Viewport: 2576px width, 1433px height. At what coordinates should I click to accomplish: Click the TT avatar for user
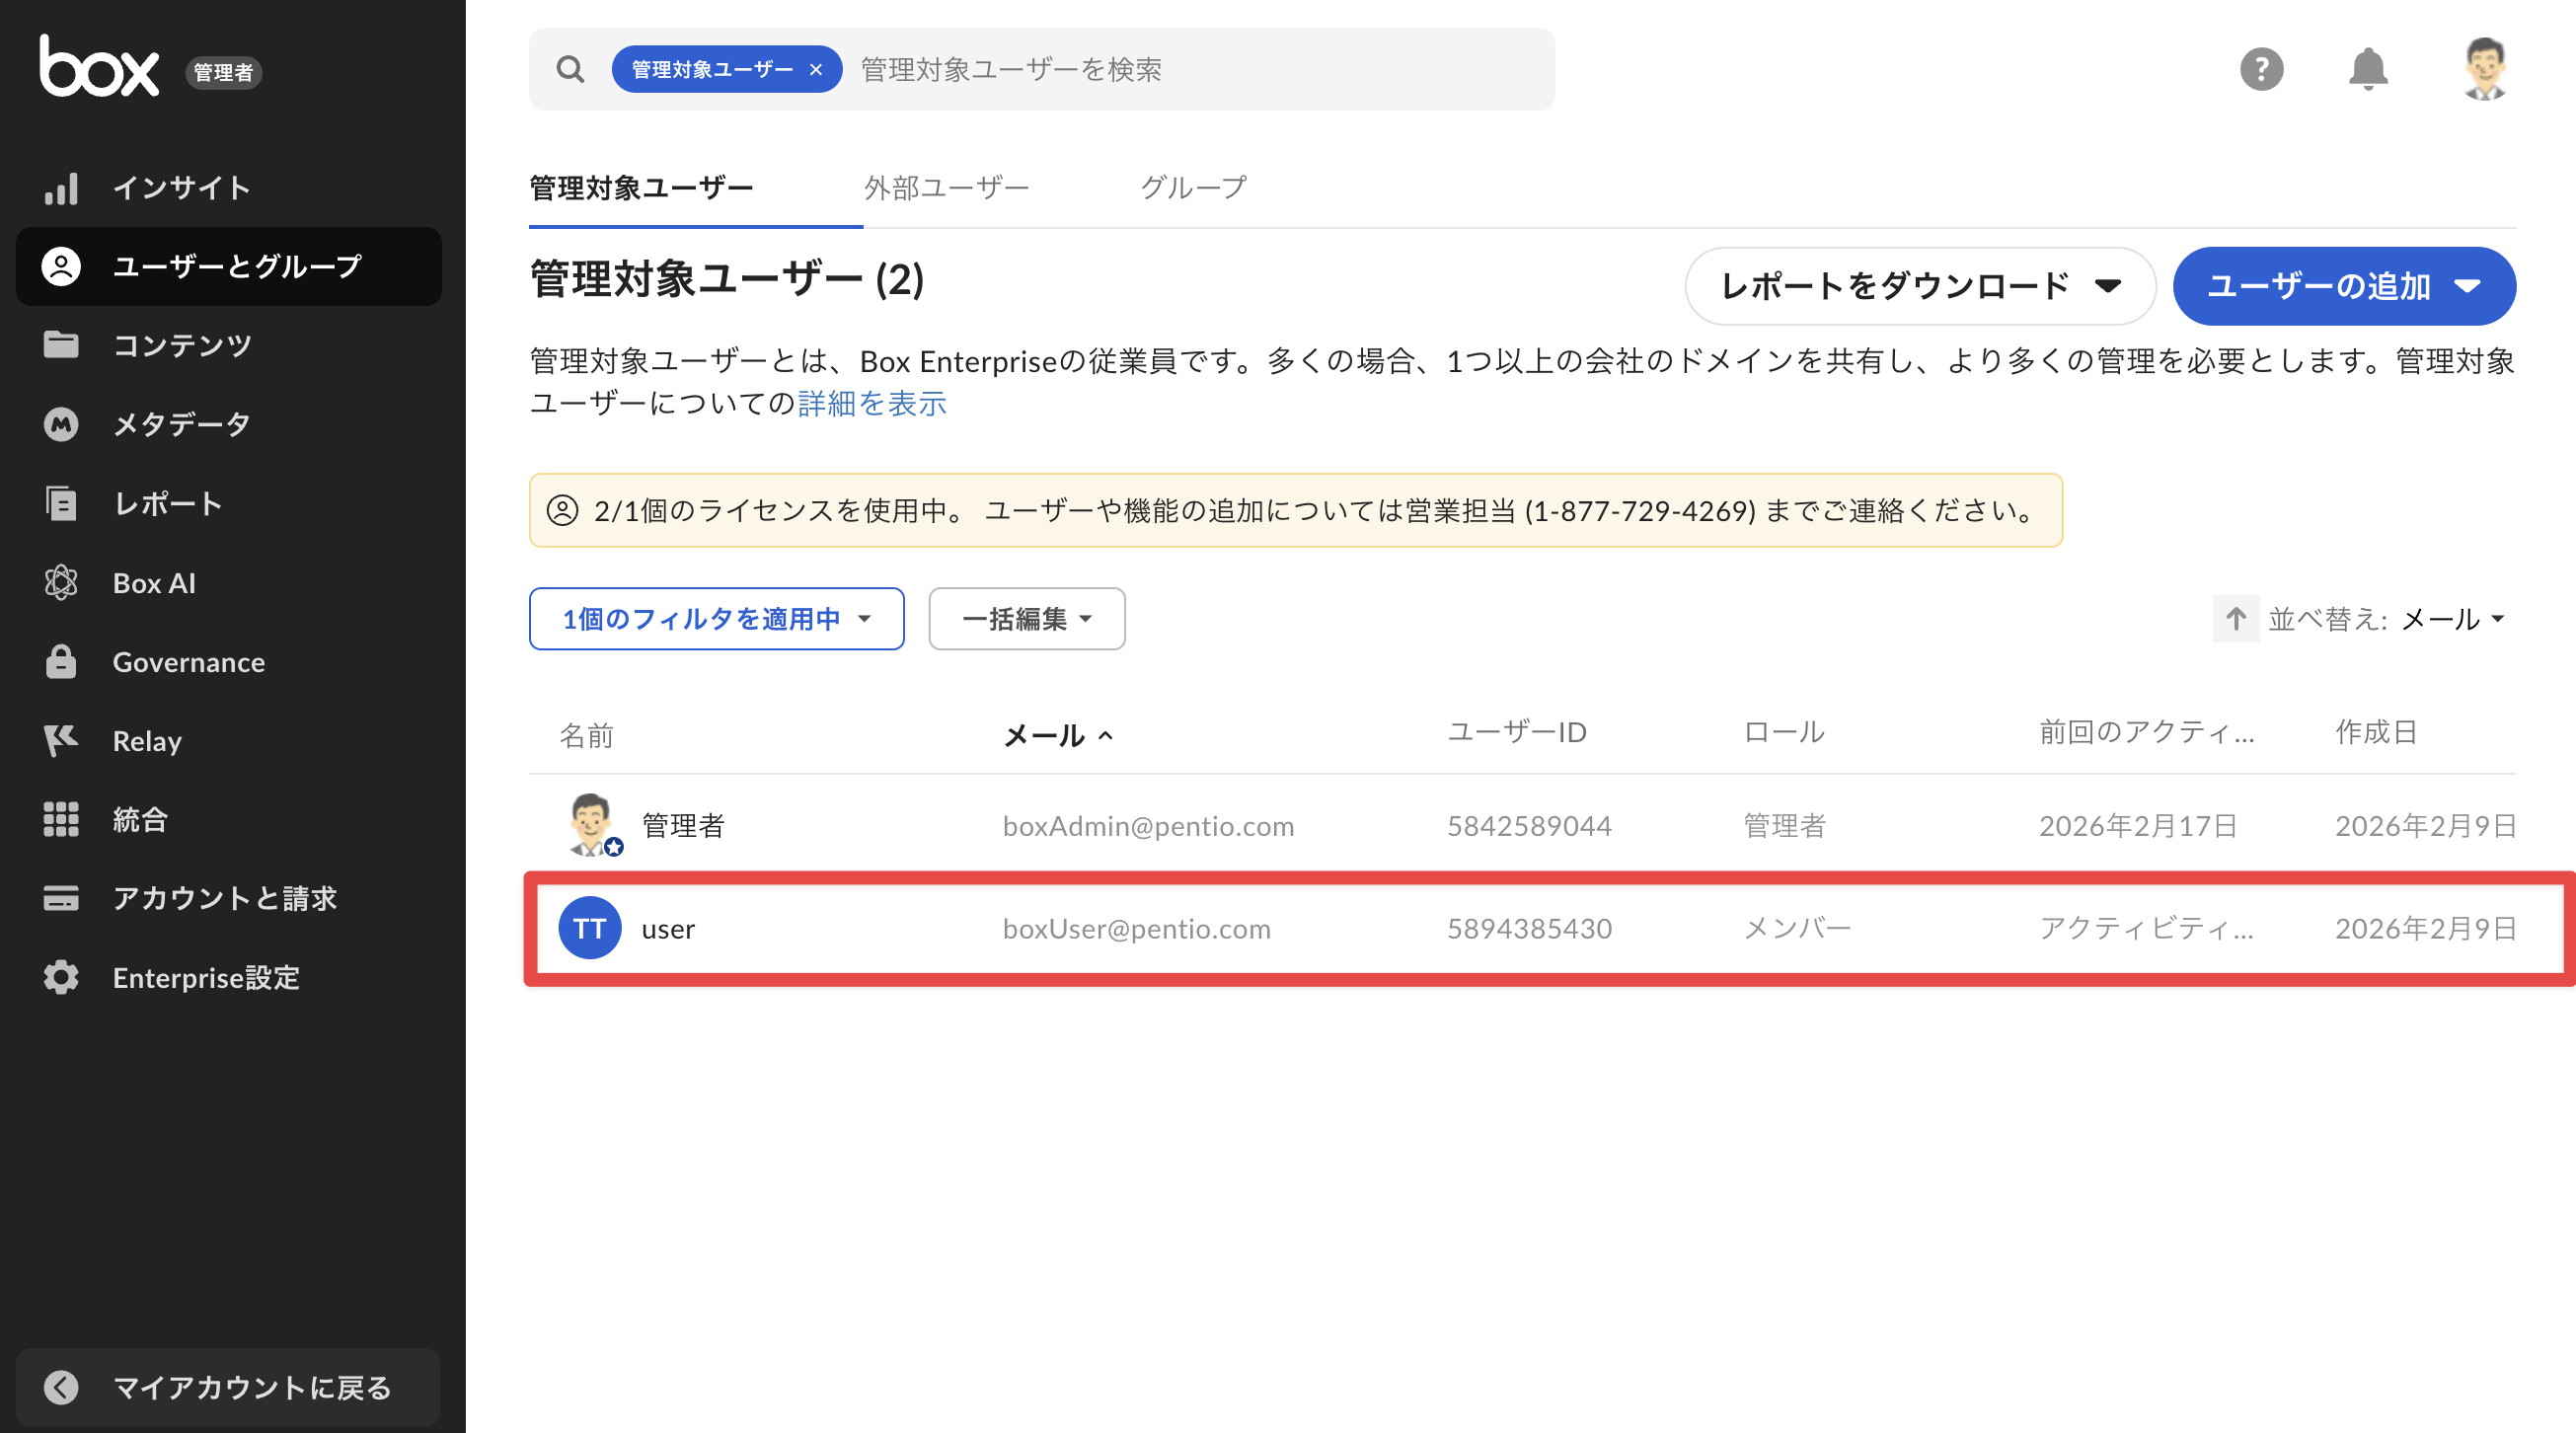coord(590,928)
